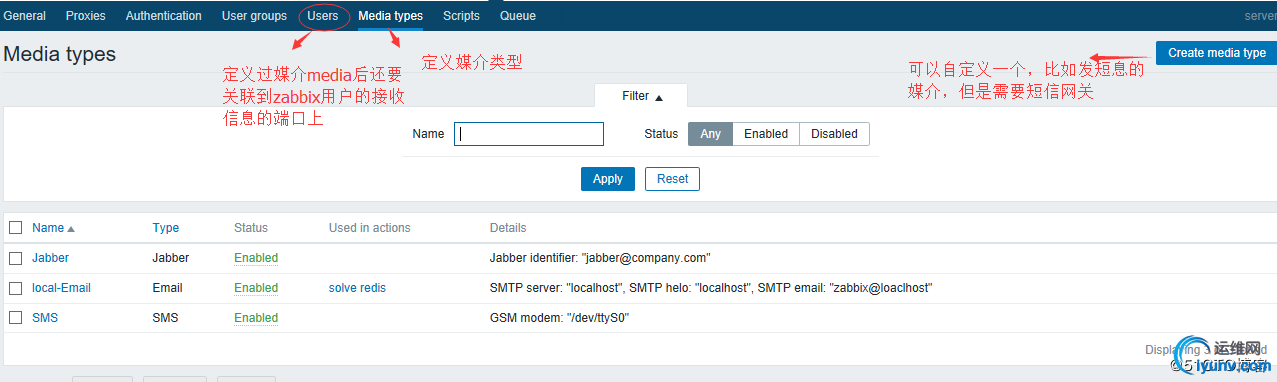Open the Proxies tab
Screen dimensions: 1277x382
pyautogui.click(x=85, y=16)
